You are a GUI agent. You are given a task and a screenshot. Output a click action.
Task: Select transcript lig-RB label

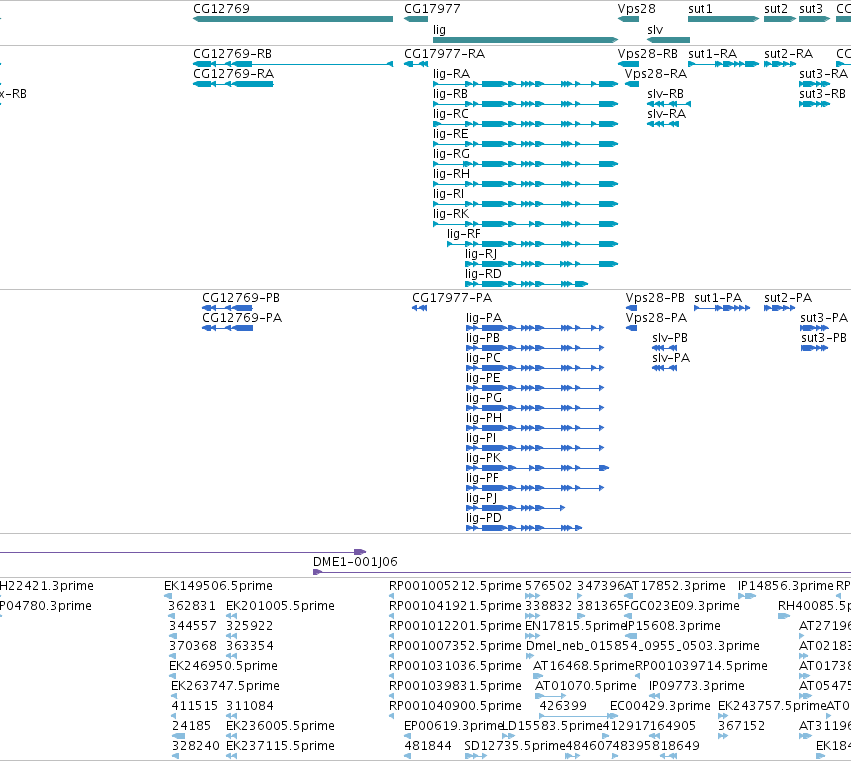pyautogui.click(x=450, y=93)
